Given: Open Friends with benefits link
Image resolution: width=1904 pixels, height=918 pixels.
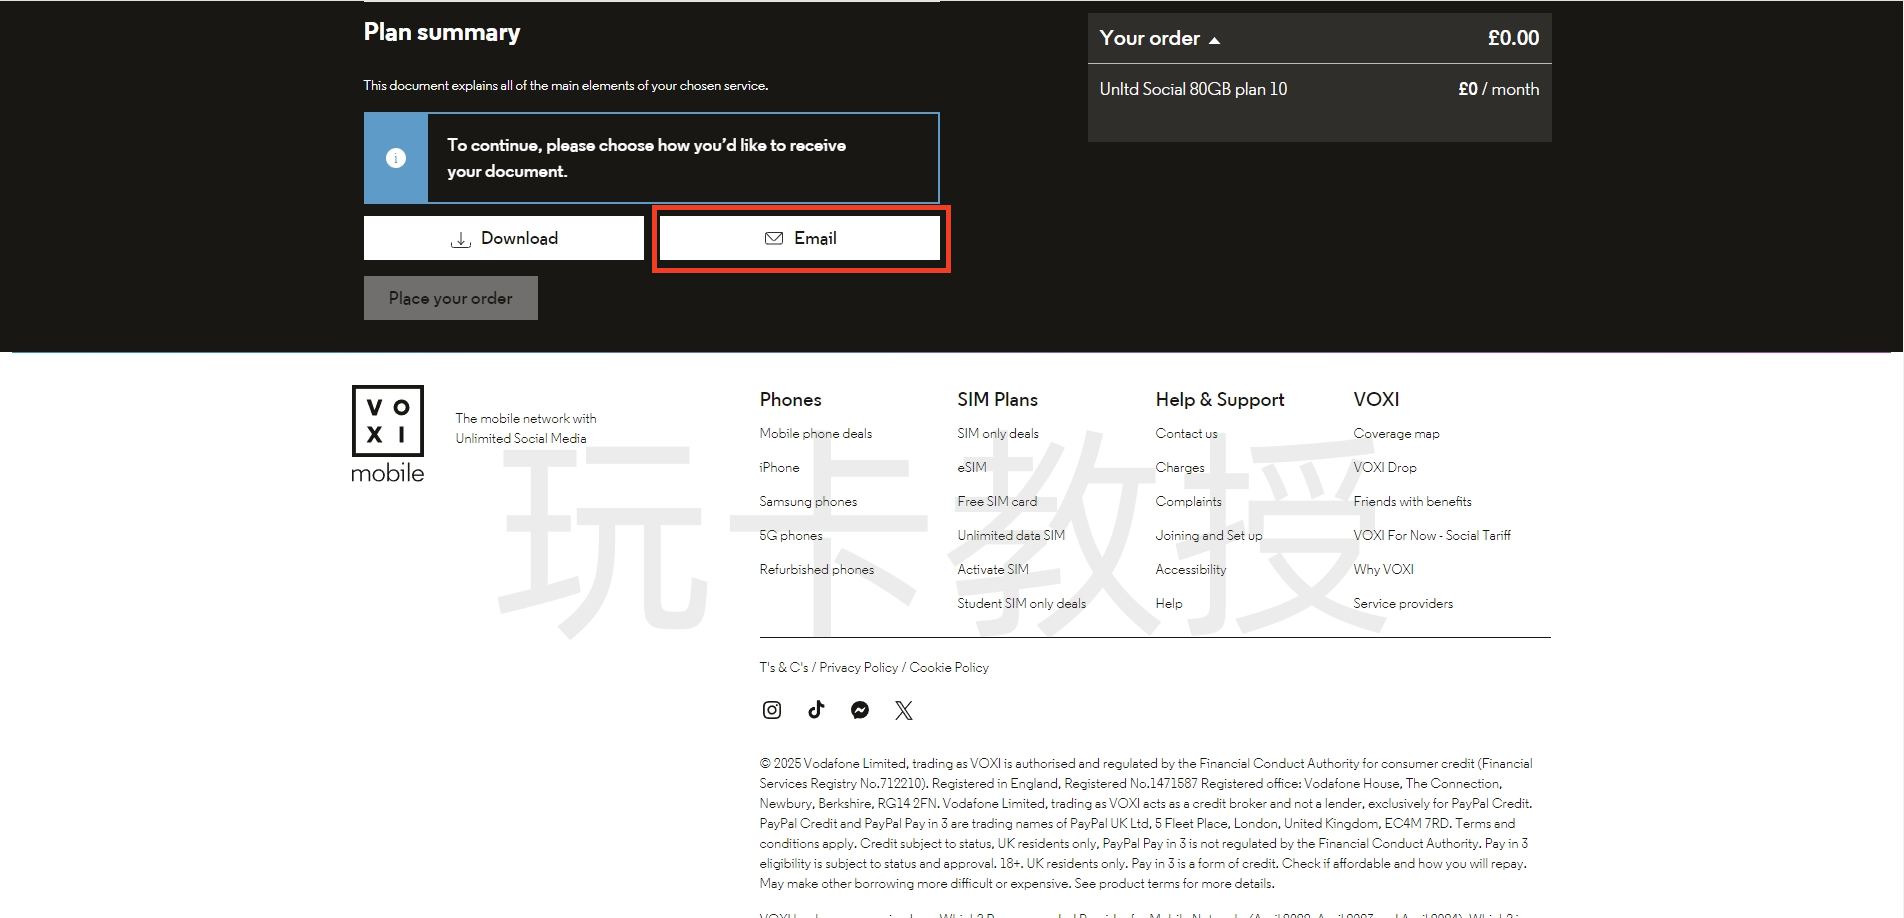Looking at the screenshot, I should click(x=1412, y=502).
